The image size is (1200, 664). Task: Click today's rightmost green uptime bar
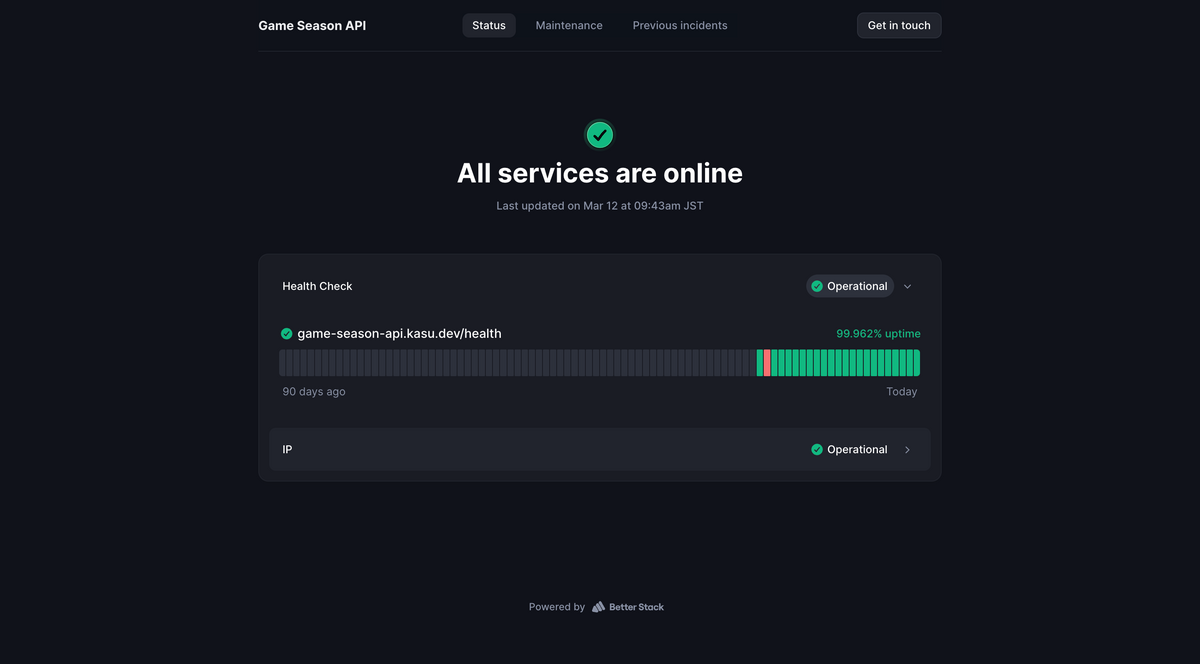(915, 363)
